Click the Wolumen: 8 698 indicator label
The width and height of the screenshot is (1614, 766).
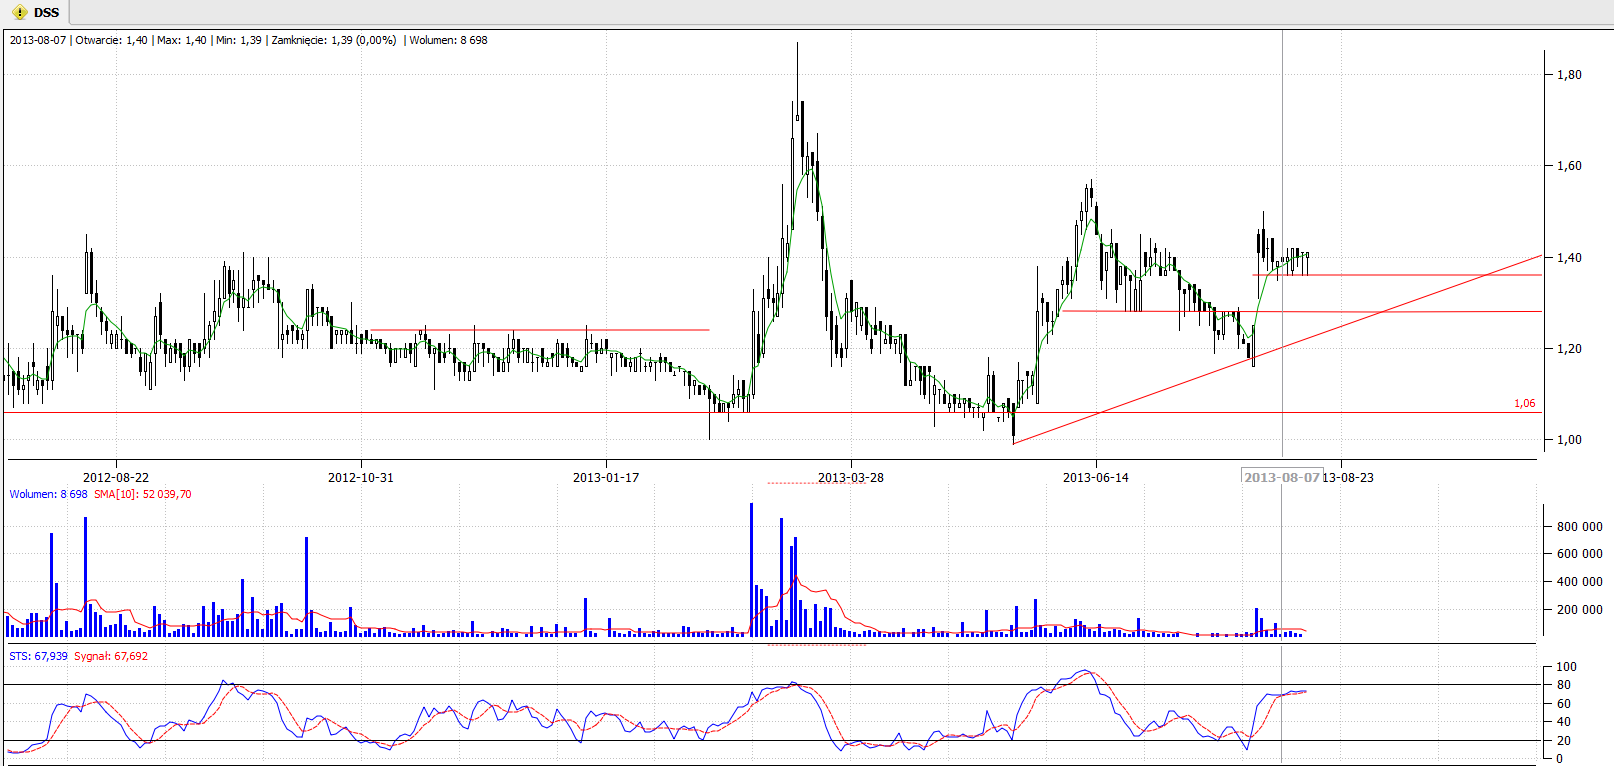point(49,494)
